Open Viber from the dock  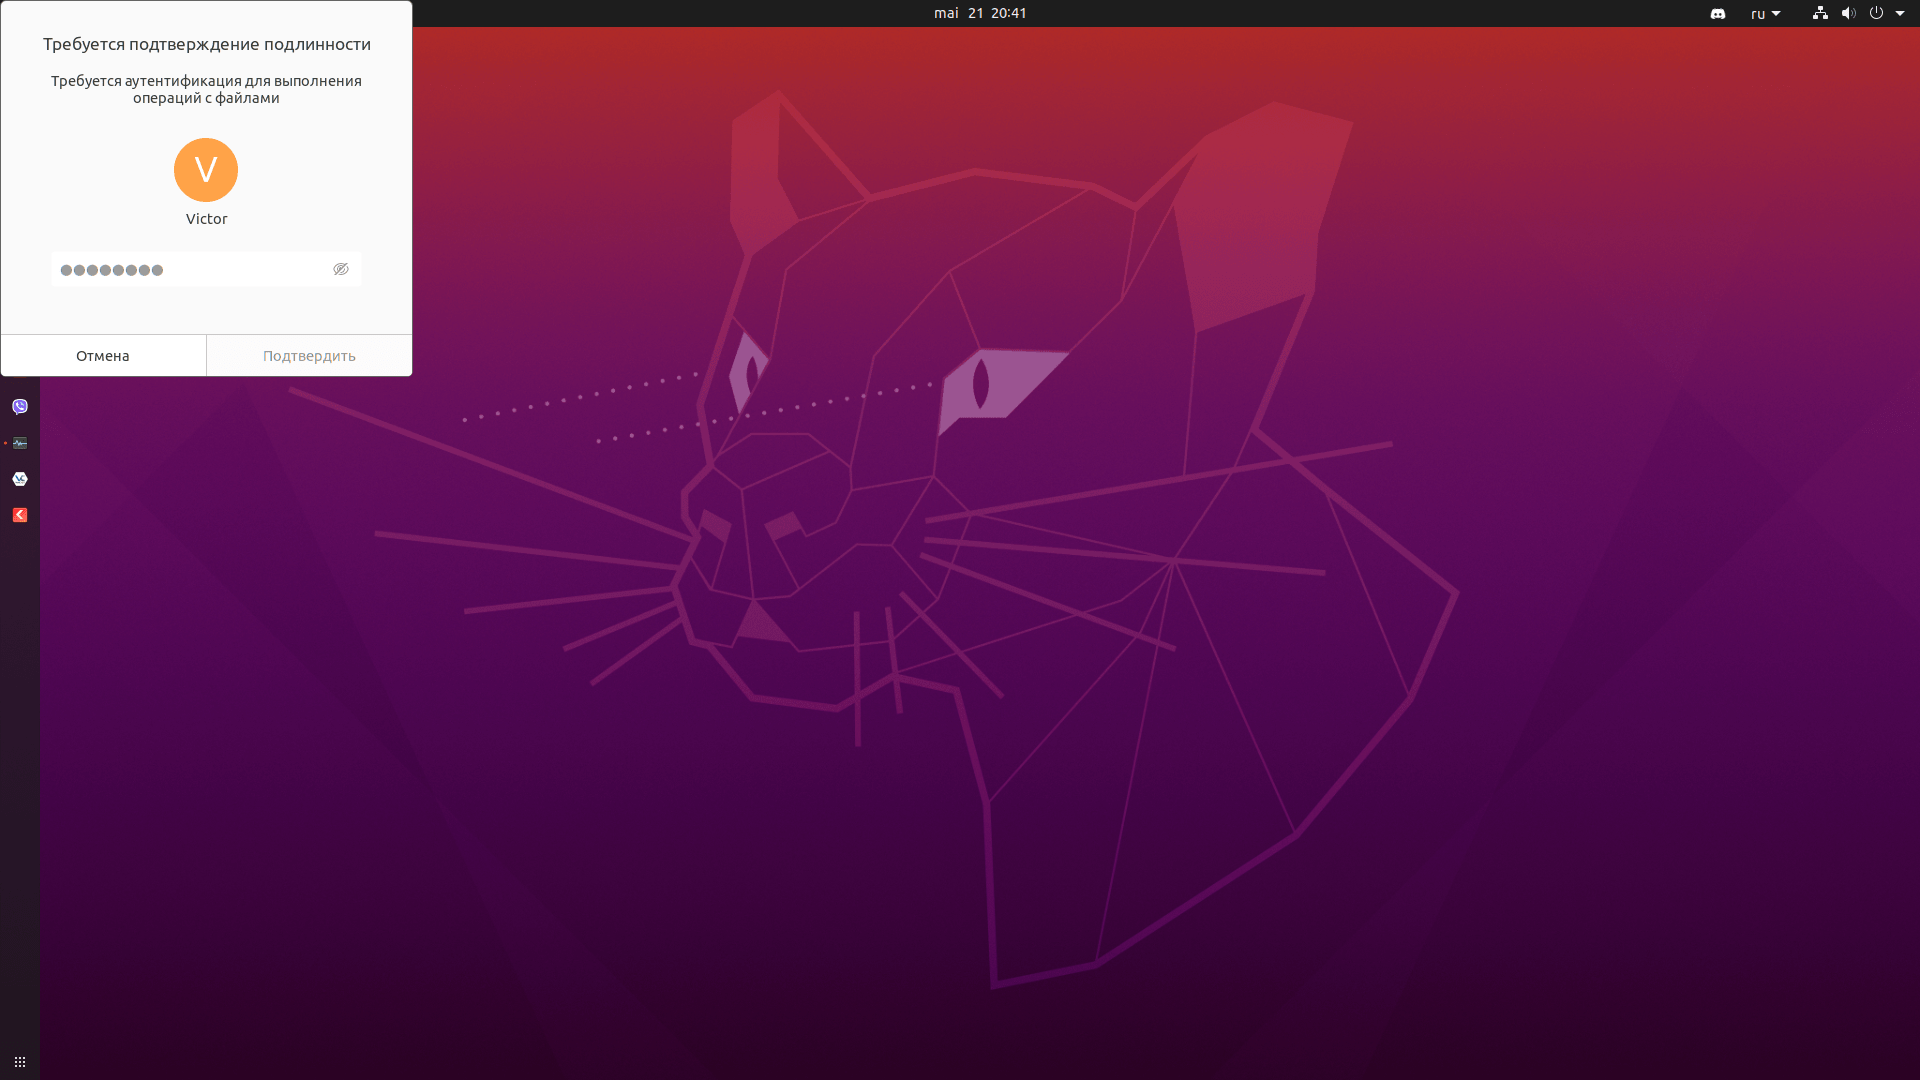[20, 406]
